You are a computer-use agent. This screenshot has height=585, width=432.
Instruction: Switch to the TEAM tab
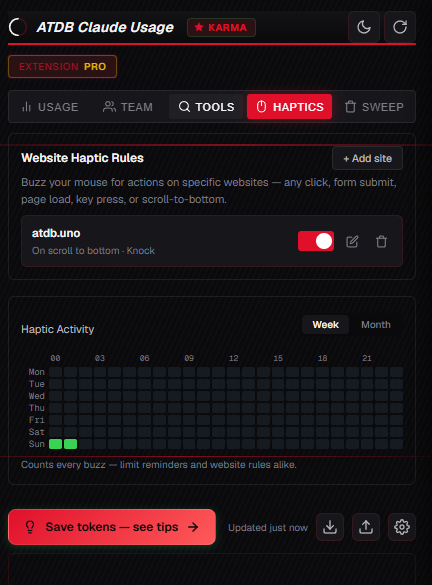coord(128,107)
